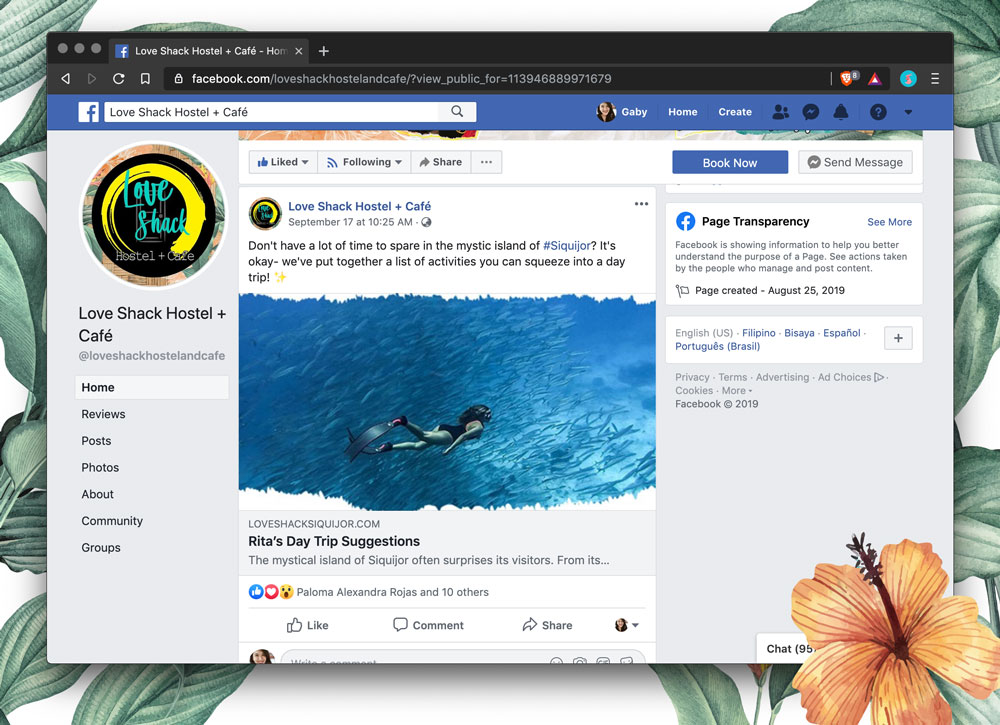This screenshot has height=725, width=1000.
Task: Like the post
Action: pos(307,626)
